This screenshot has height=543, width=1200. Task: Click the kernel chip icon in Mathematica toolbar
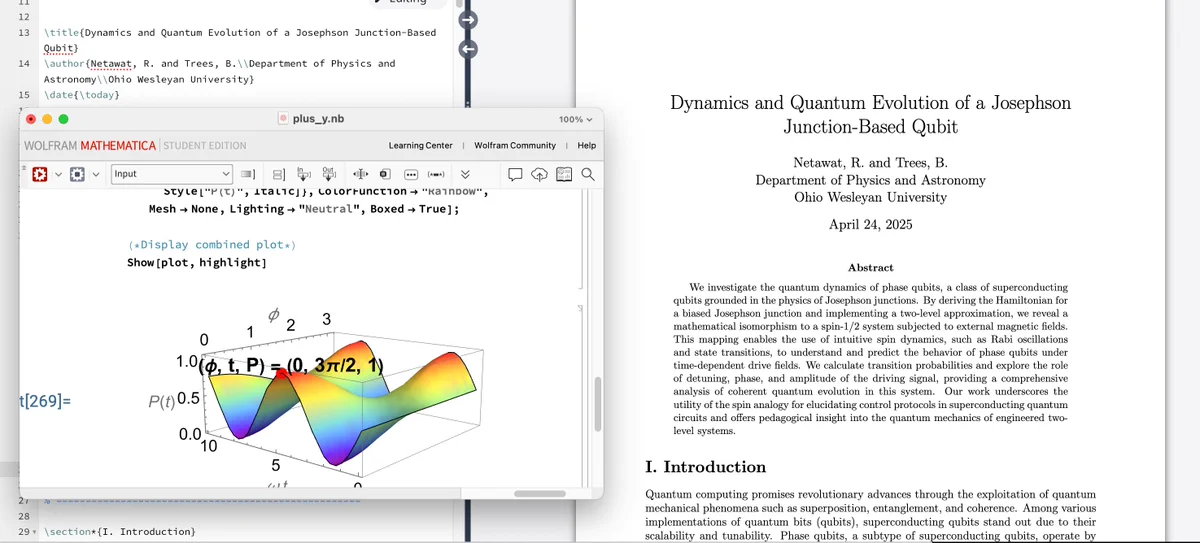pos(77,174)
